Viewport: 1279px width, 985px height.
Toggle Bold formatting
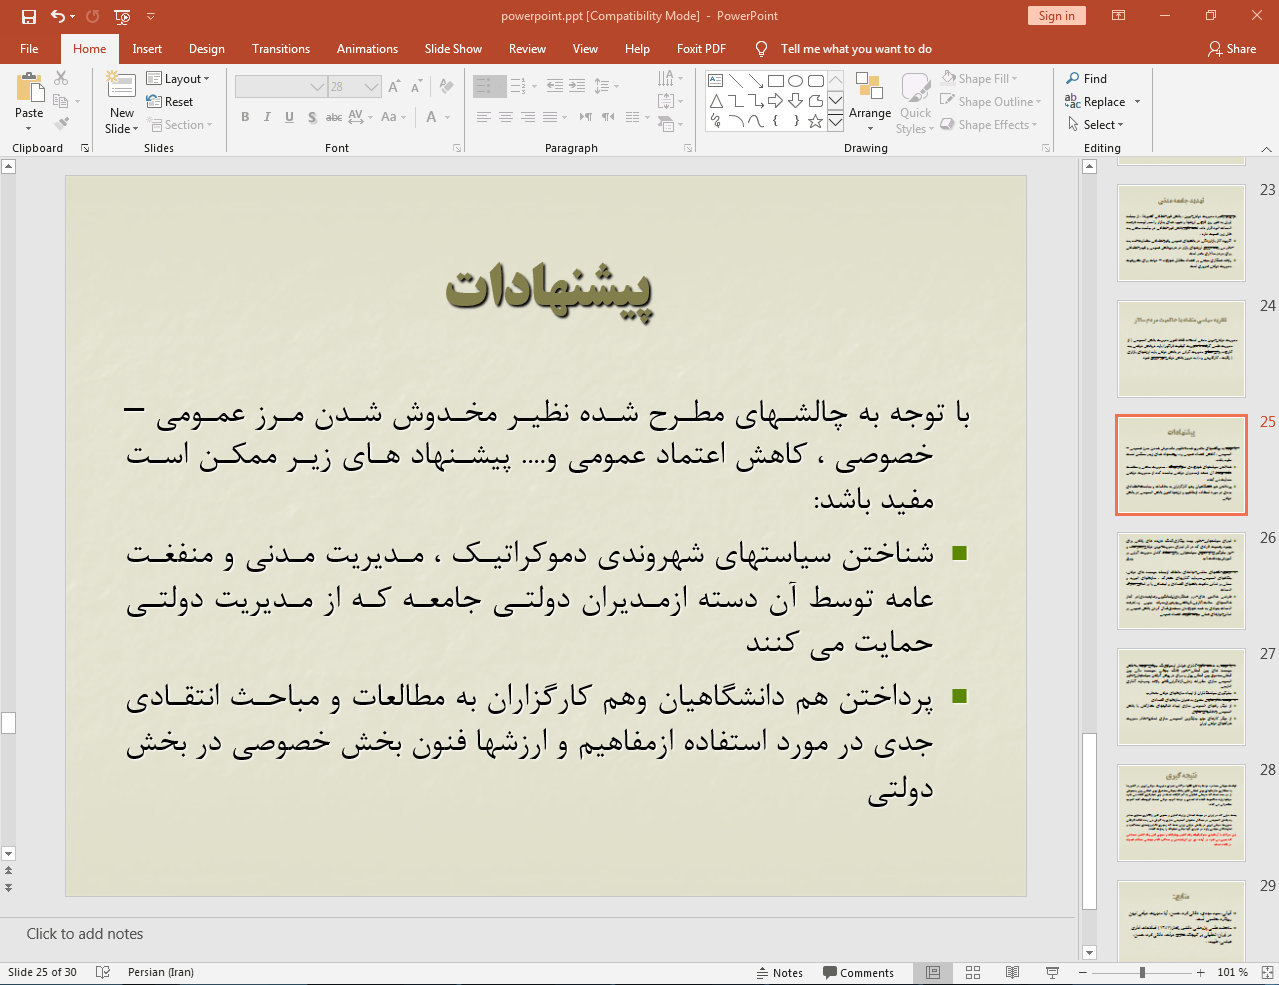click(245, 117)
